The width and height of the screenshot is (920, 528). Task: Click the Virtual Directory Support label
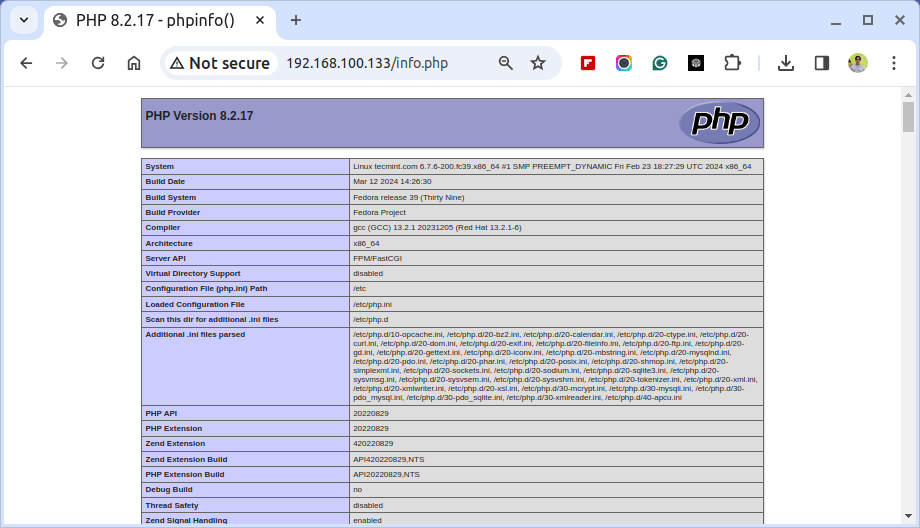point(193,274)
